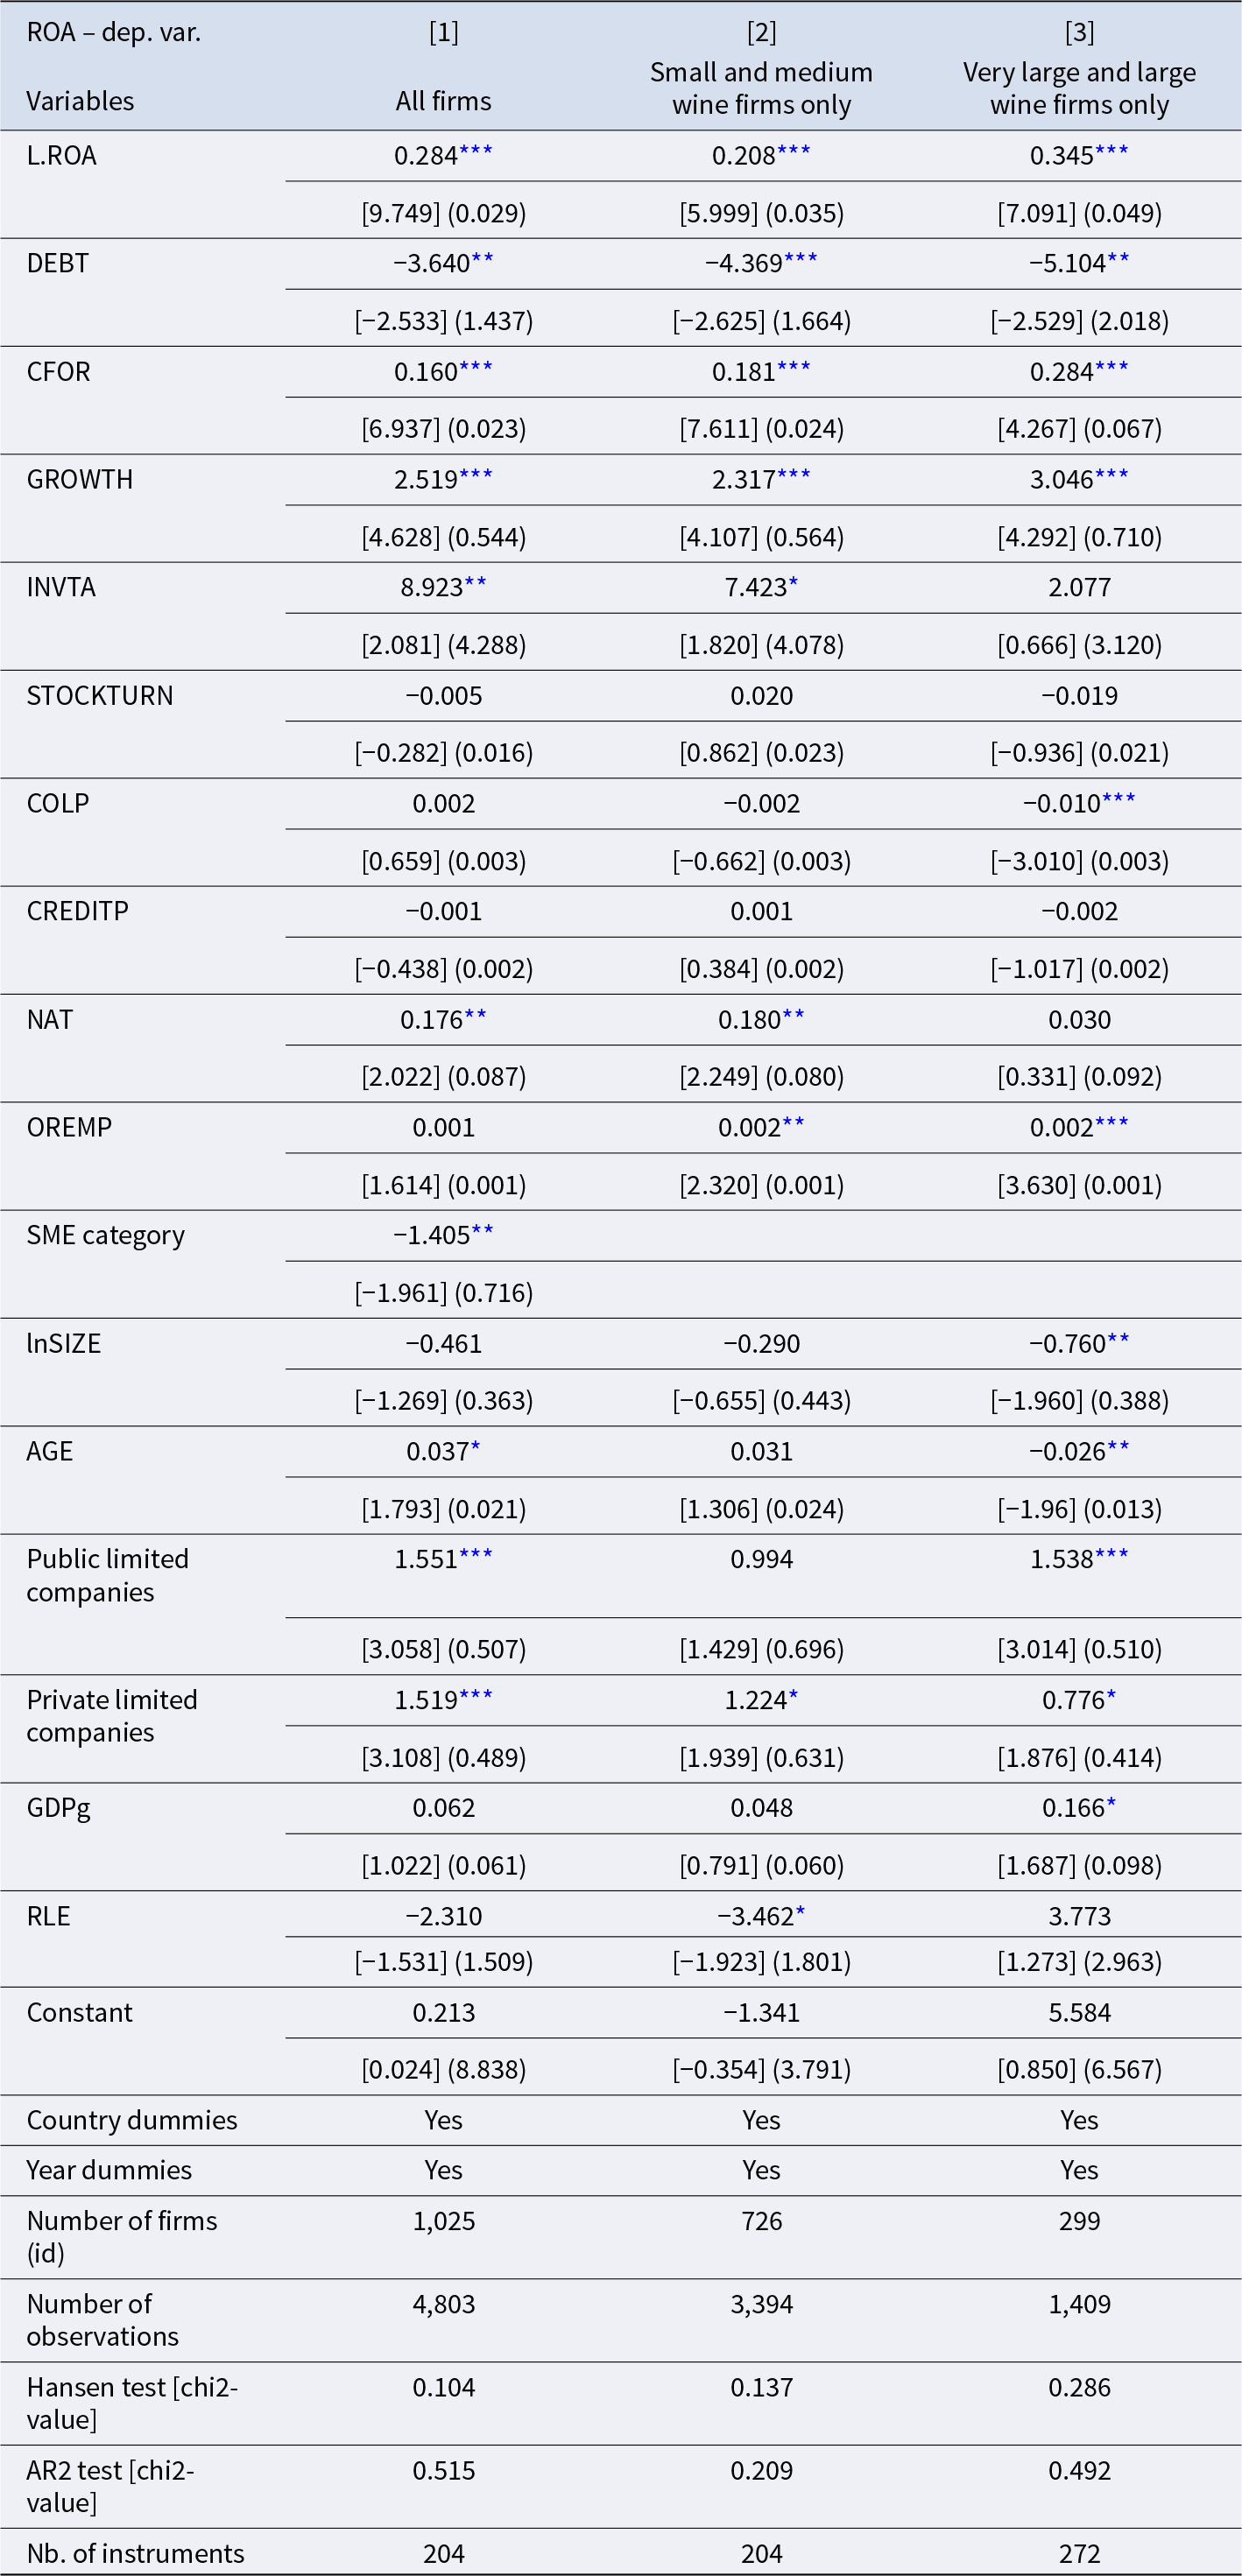Click the lnSIZE row label

[63, 1344]
